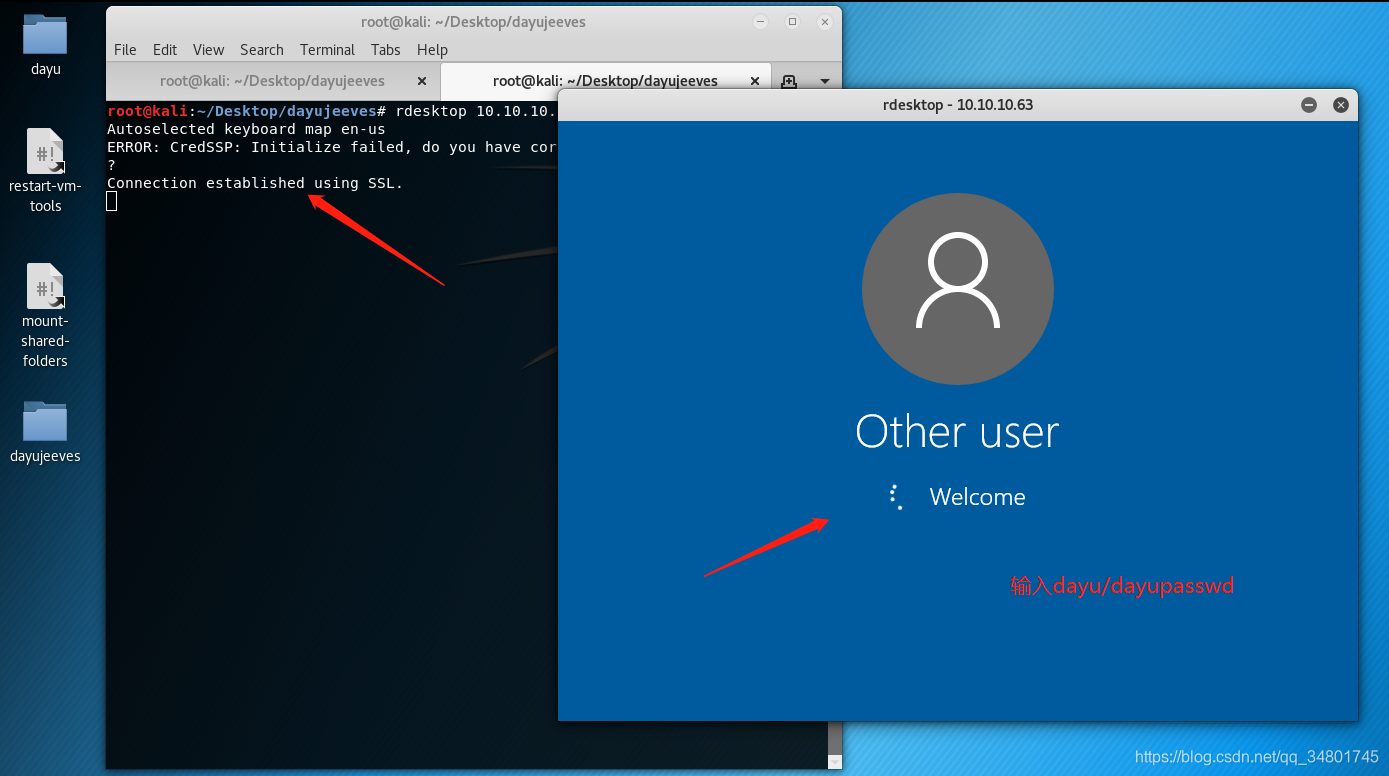Click 'Autoselected keyboard map en-us' terminal line
Viewport: 1389px width, 776px height.
246,129
